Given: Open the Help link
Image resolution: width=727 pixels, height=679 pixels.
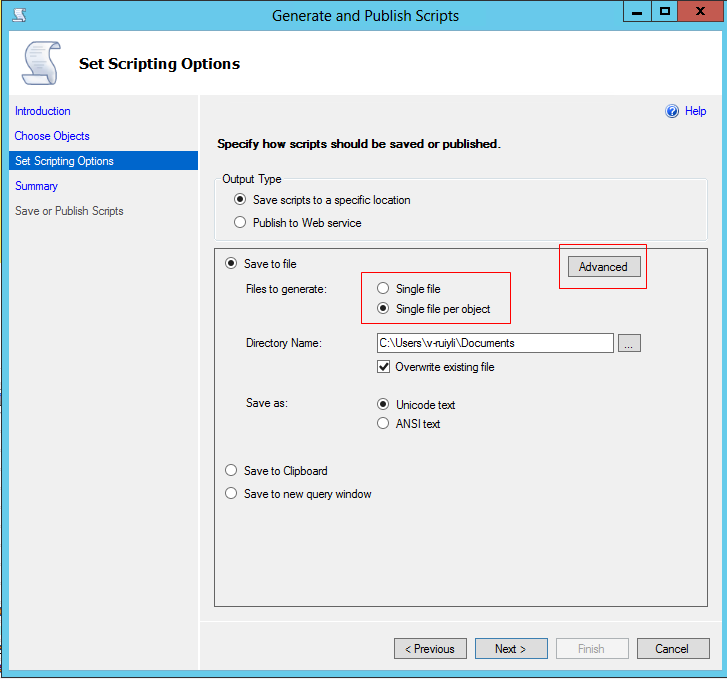Looking at the screenshot, I should (x=695, y=111).
